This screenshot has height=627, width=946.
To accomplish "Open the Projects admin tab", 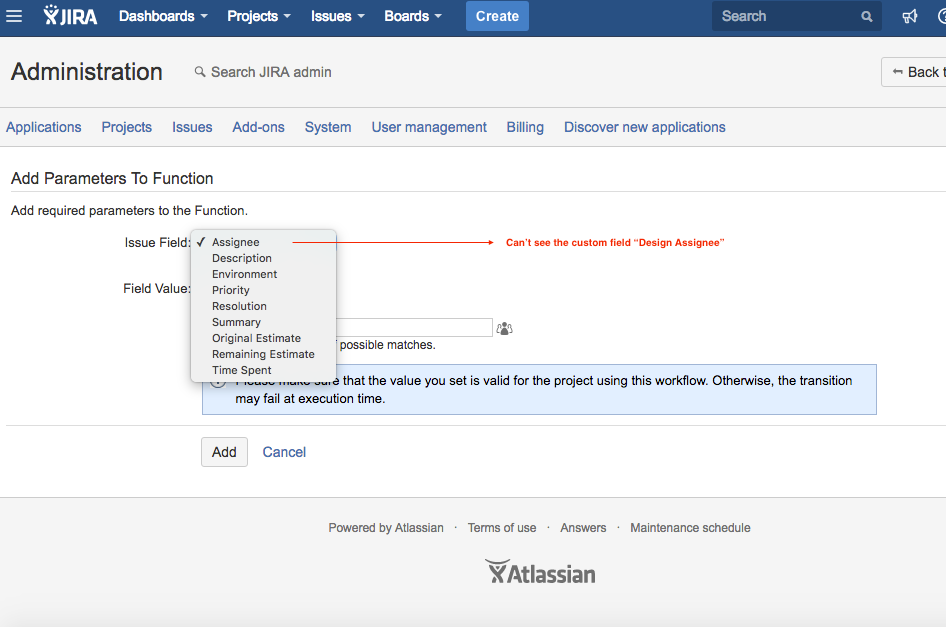I will coord(127,127).
